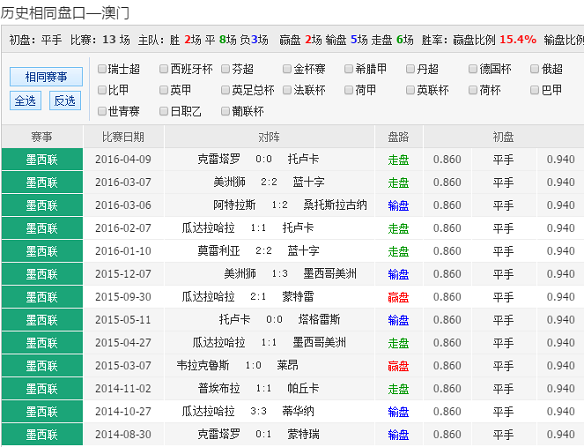Click 墨西哥美洲 in the 2015-12-07 match
The height and width of the screenshot is (447, 584).
point(330,274)
